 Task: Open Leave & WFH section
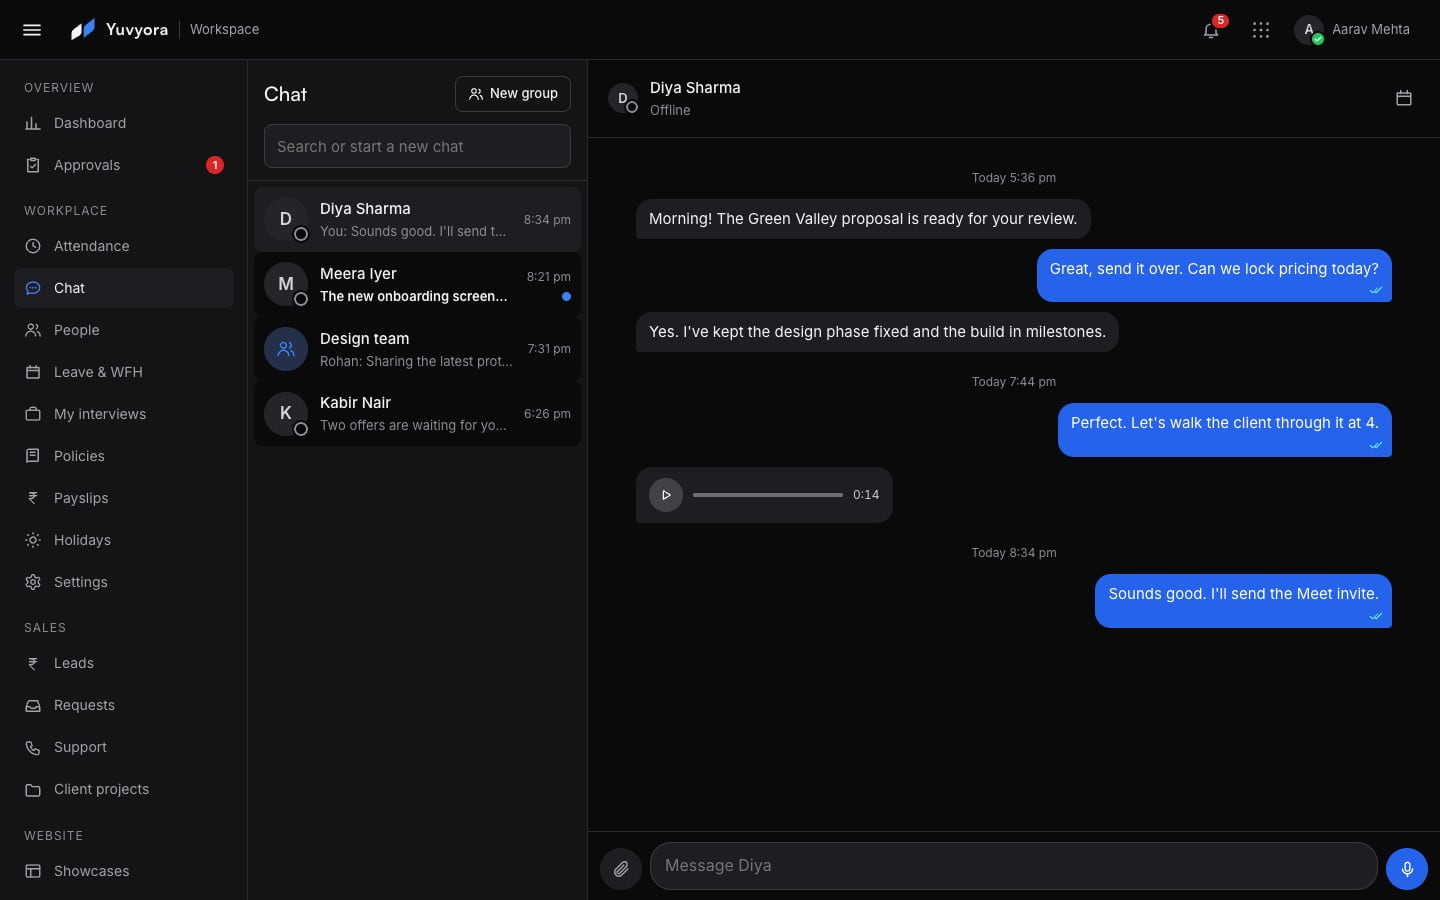124,372
